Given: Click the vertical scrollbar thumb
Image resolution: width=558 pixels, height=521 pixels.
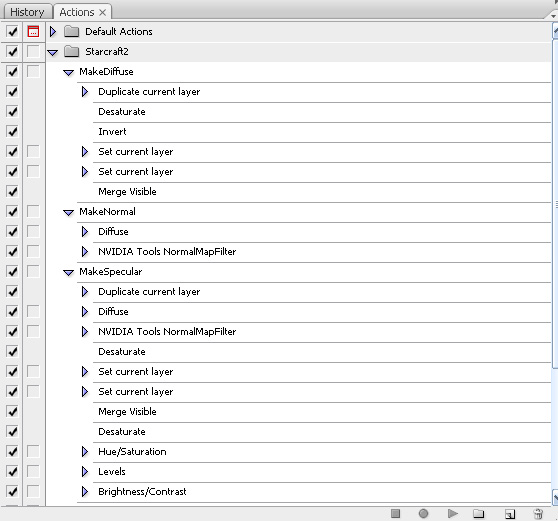Looking at the screenshot, I should click(x=556, y=205).
